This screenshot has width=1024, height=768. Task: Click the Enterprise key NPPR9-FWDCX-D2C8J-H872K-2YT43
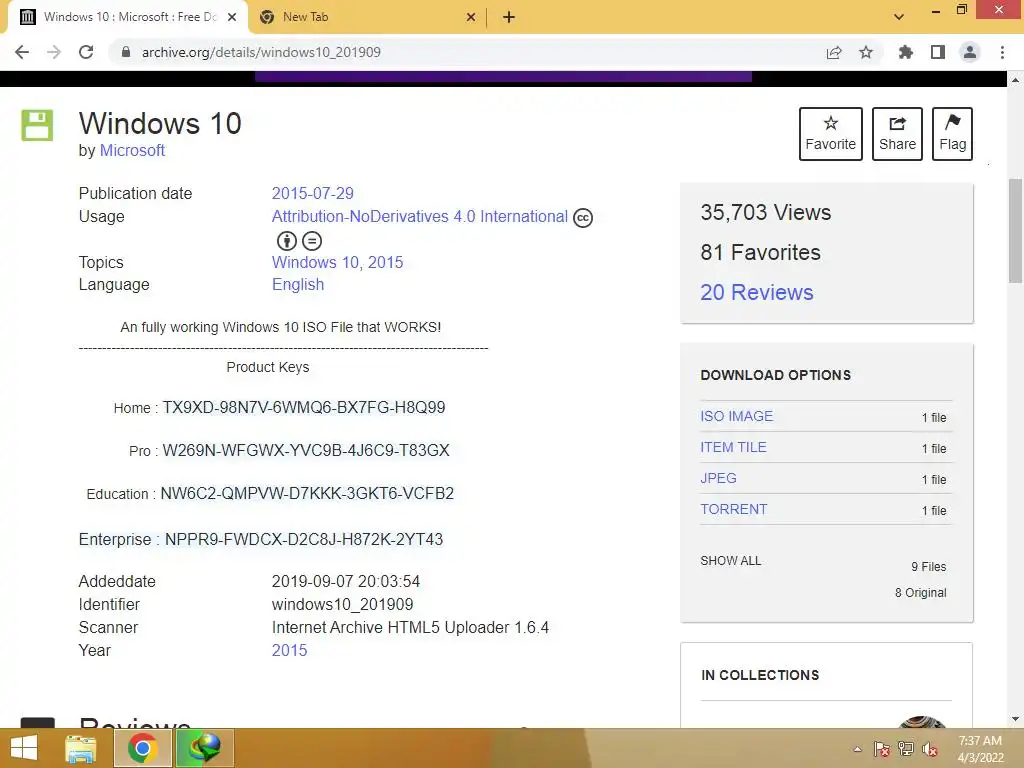click(304, 539)
